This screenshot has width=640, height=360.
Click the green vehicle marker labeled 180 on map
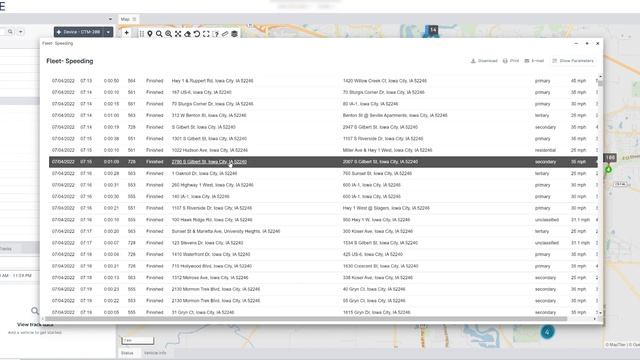pyautogui.click(x=608, y=169)
